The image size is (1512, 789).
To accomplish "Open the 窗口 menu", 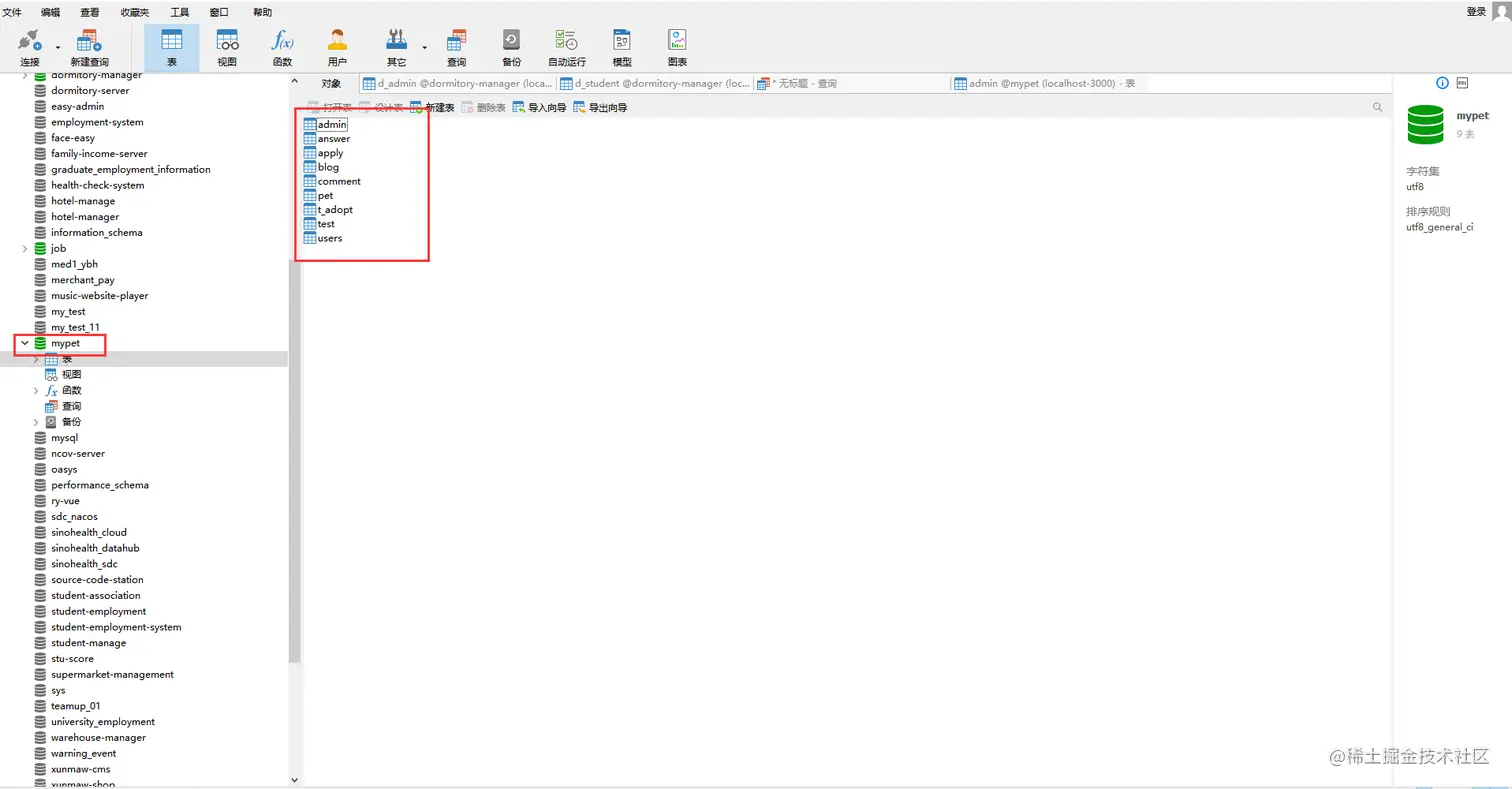I will [x=219, y=12].
